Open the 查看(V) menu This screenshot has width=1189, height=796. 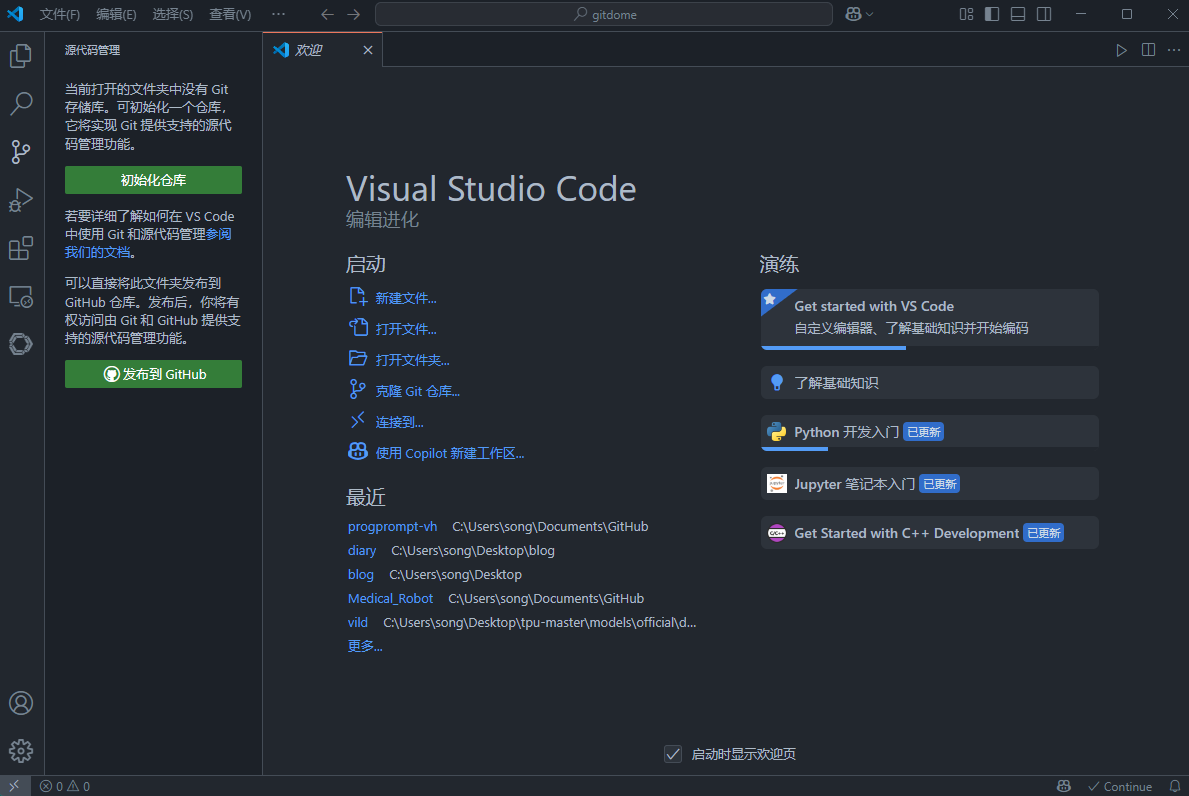point(231,15)
